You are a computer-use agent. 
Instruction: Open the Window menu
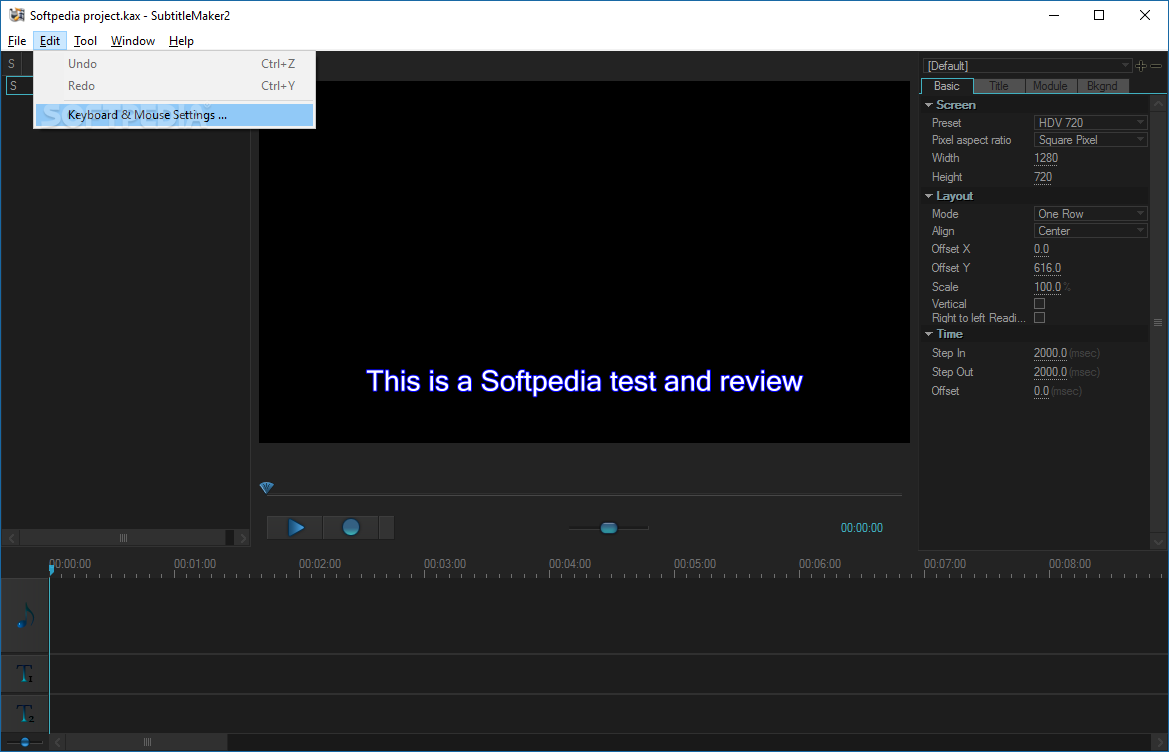[x=133, y=41]
